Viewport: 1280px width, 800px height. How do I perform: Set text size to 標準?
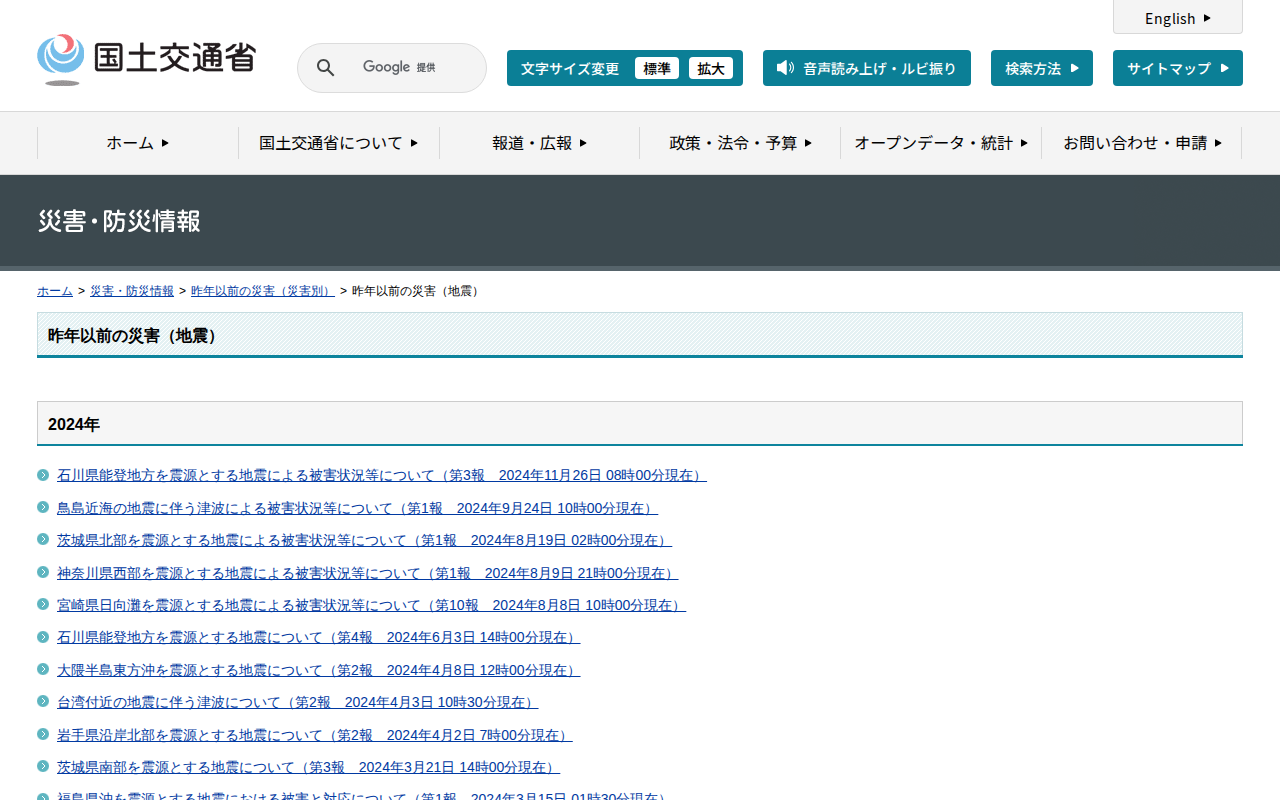[x=656, y=68]
